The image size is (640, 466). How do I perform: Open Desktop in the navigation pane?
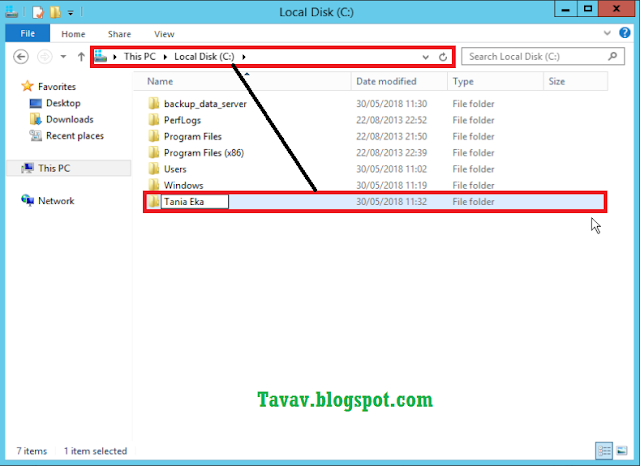pyautogui.click(x=63, y=103)
